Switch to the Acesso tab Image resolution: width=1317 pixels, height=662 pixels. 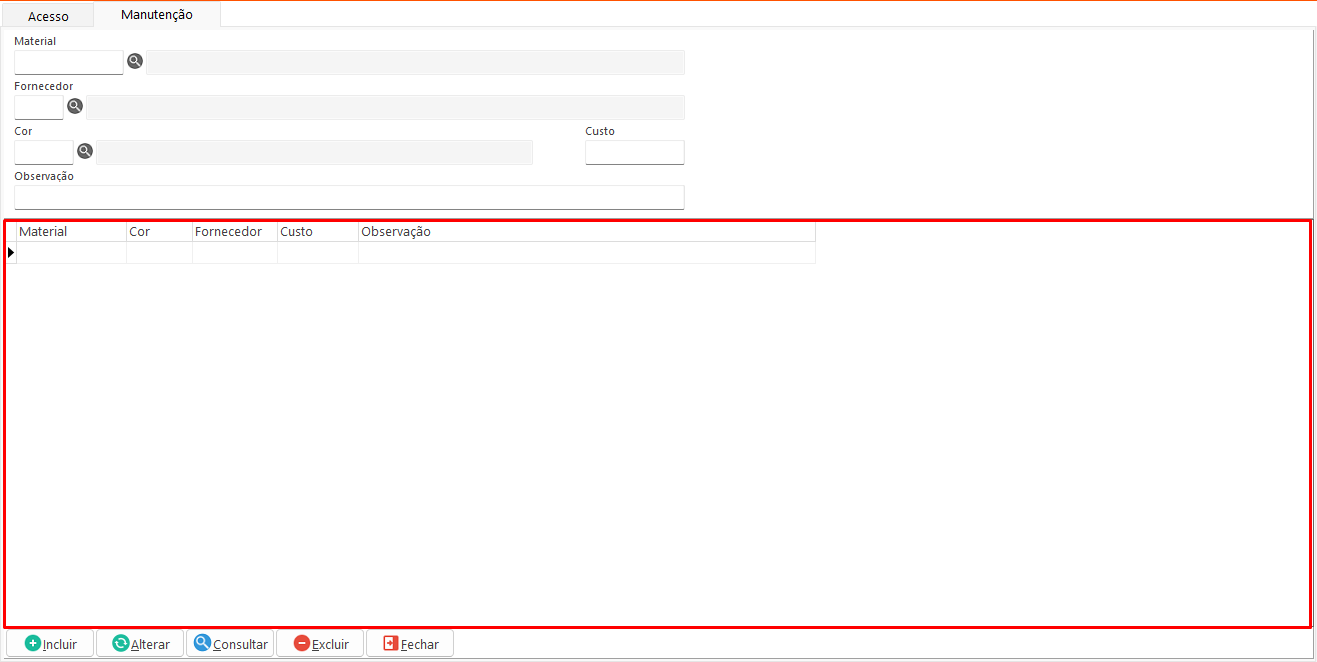[x=48, y=16]
